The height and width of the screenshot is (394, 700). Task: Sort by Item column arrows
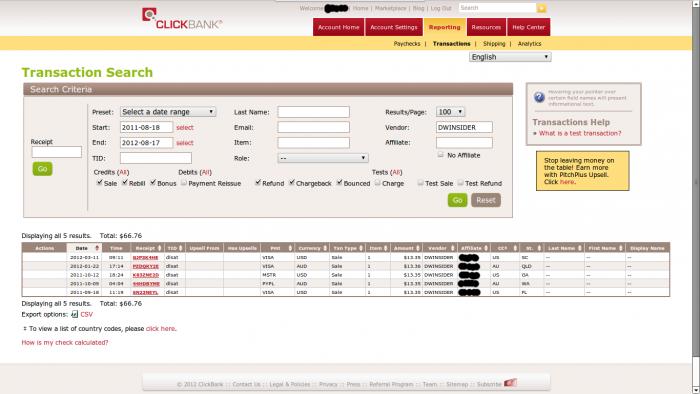tap(386, 248)
